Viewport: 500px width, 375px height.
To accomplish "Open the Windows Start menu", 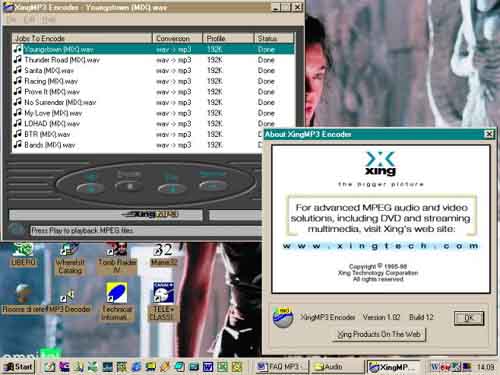I will pyautogui.click(x=19, y=367).
